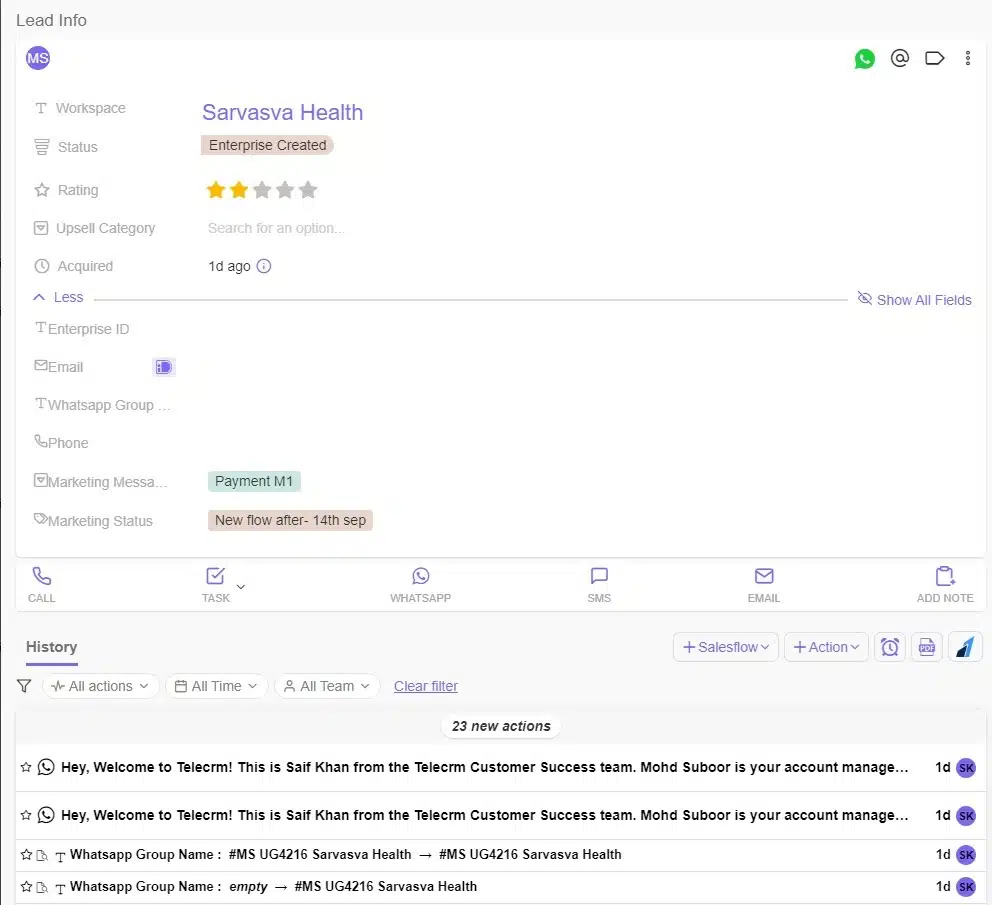Click the Clear filter link
The height and width of the screenshot is (905, 992).
pyautogui.click(x=426, y=686)
